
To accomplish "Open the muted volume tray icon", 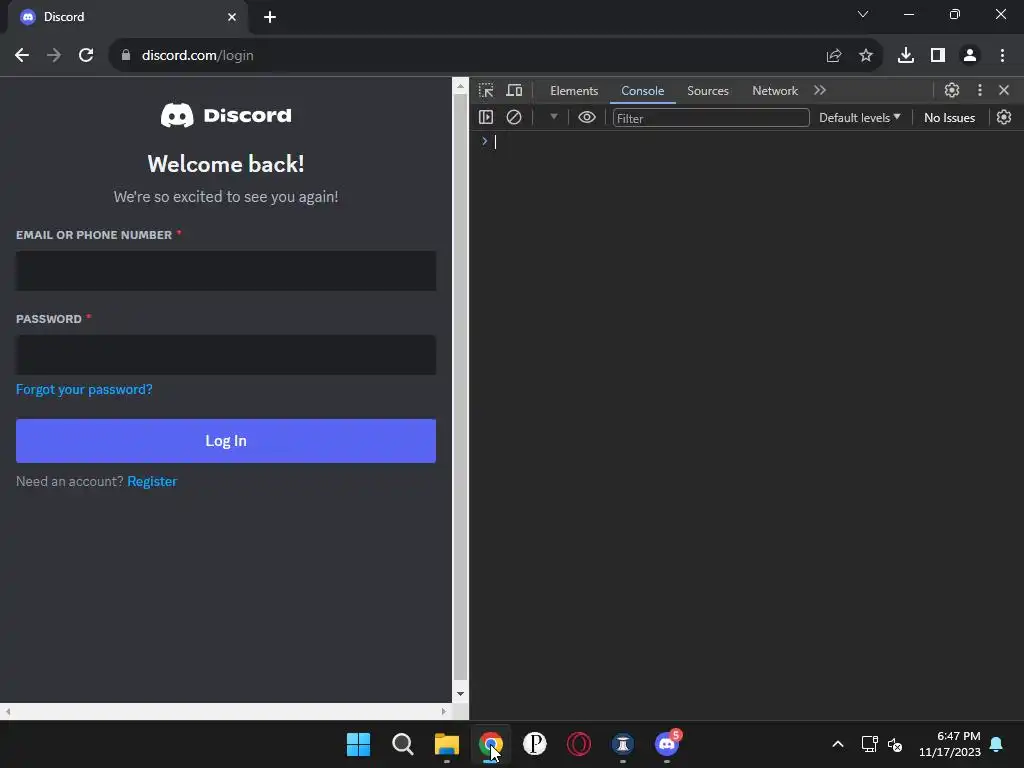I will click(895, 744).
